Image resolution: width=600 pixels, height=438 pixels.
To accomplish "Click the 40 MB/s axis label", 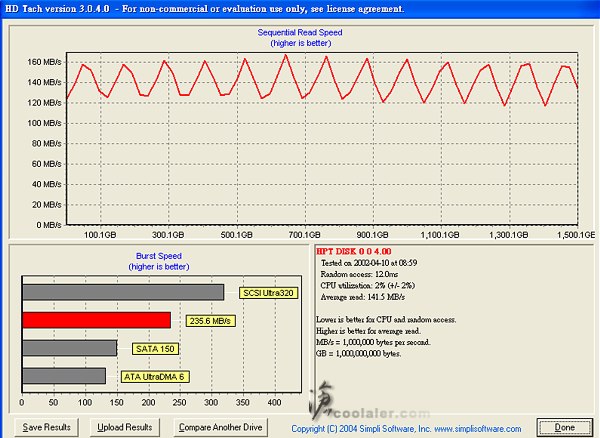I will (46, 184).
